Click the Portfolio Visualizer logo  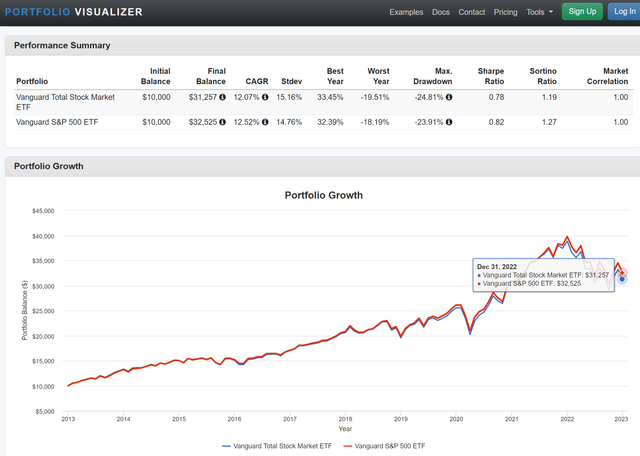[74, 12]
